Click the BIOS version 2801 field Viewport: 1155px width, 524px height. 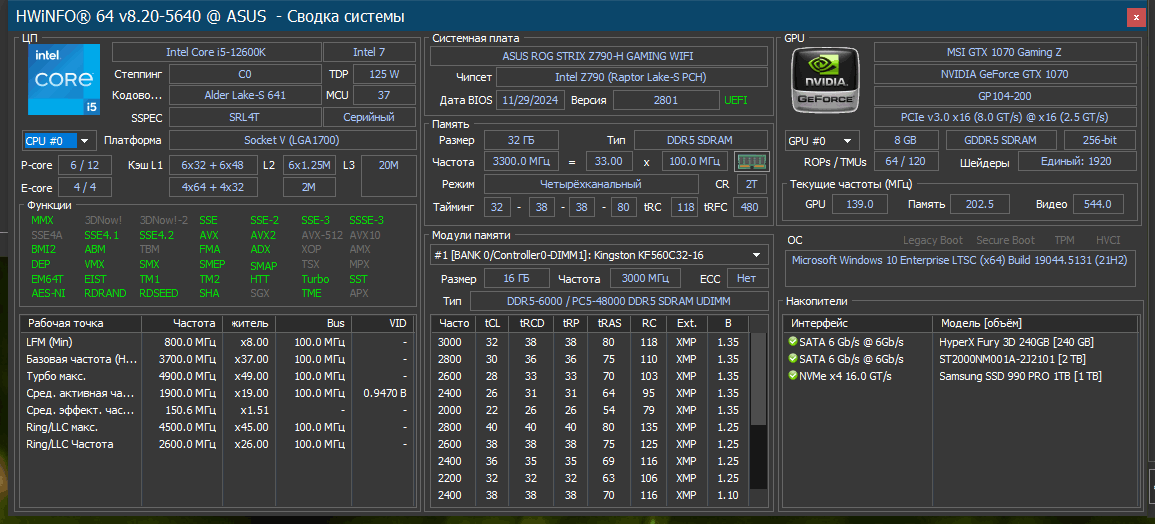666,100
